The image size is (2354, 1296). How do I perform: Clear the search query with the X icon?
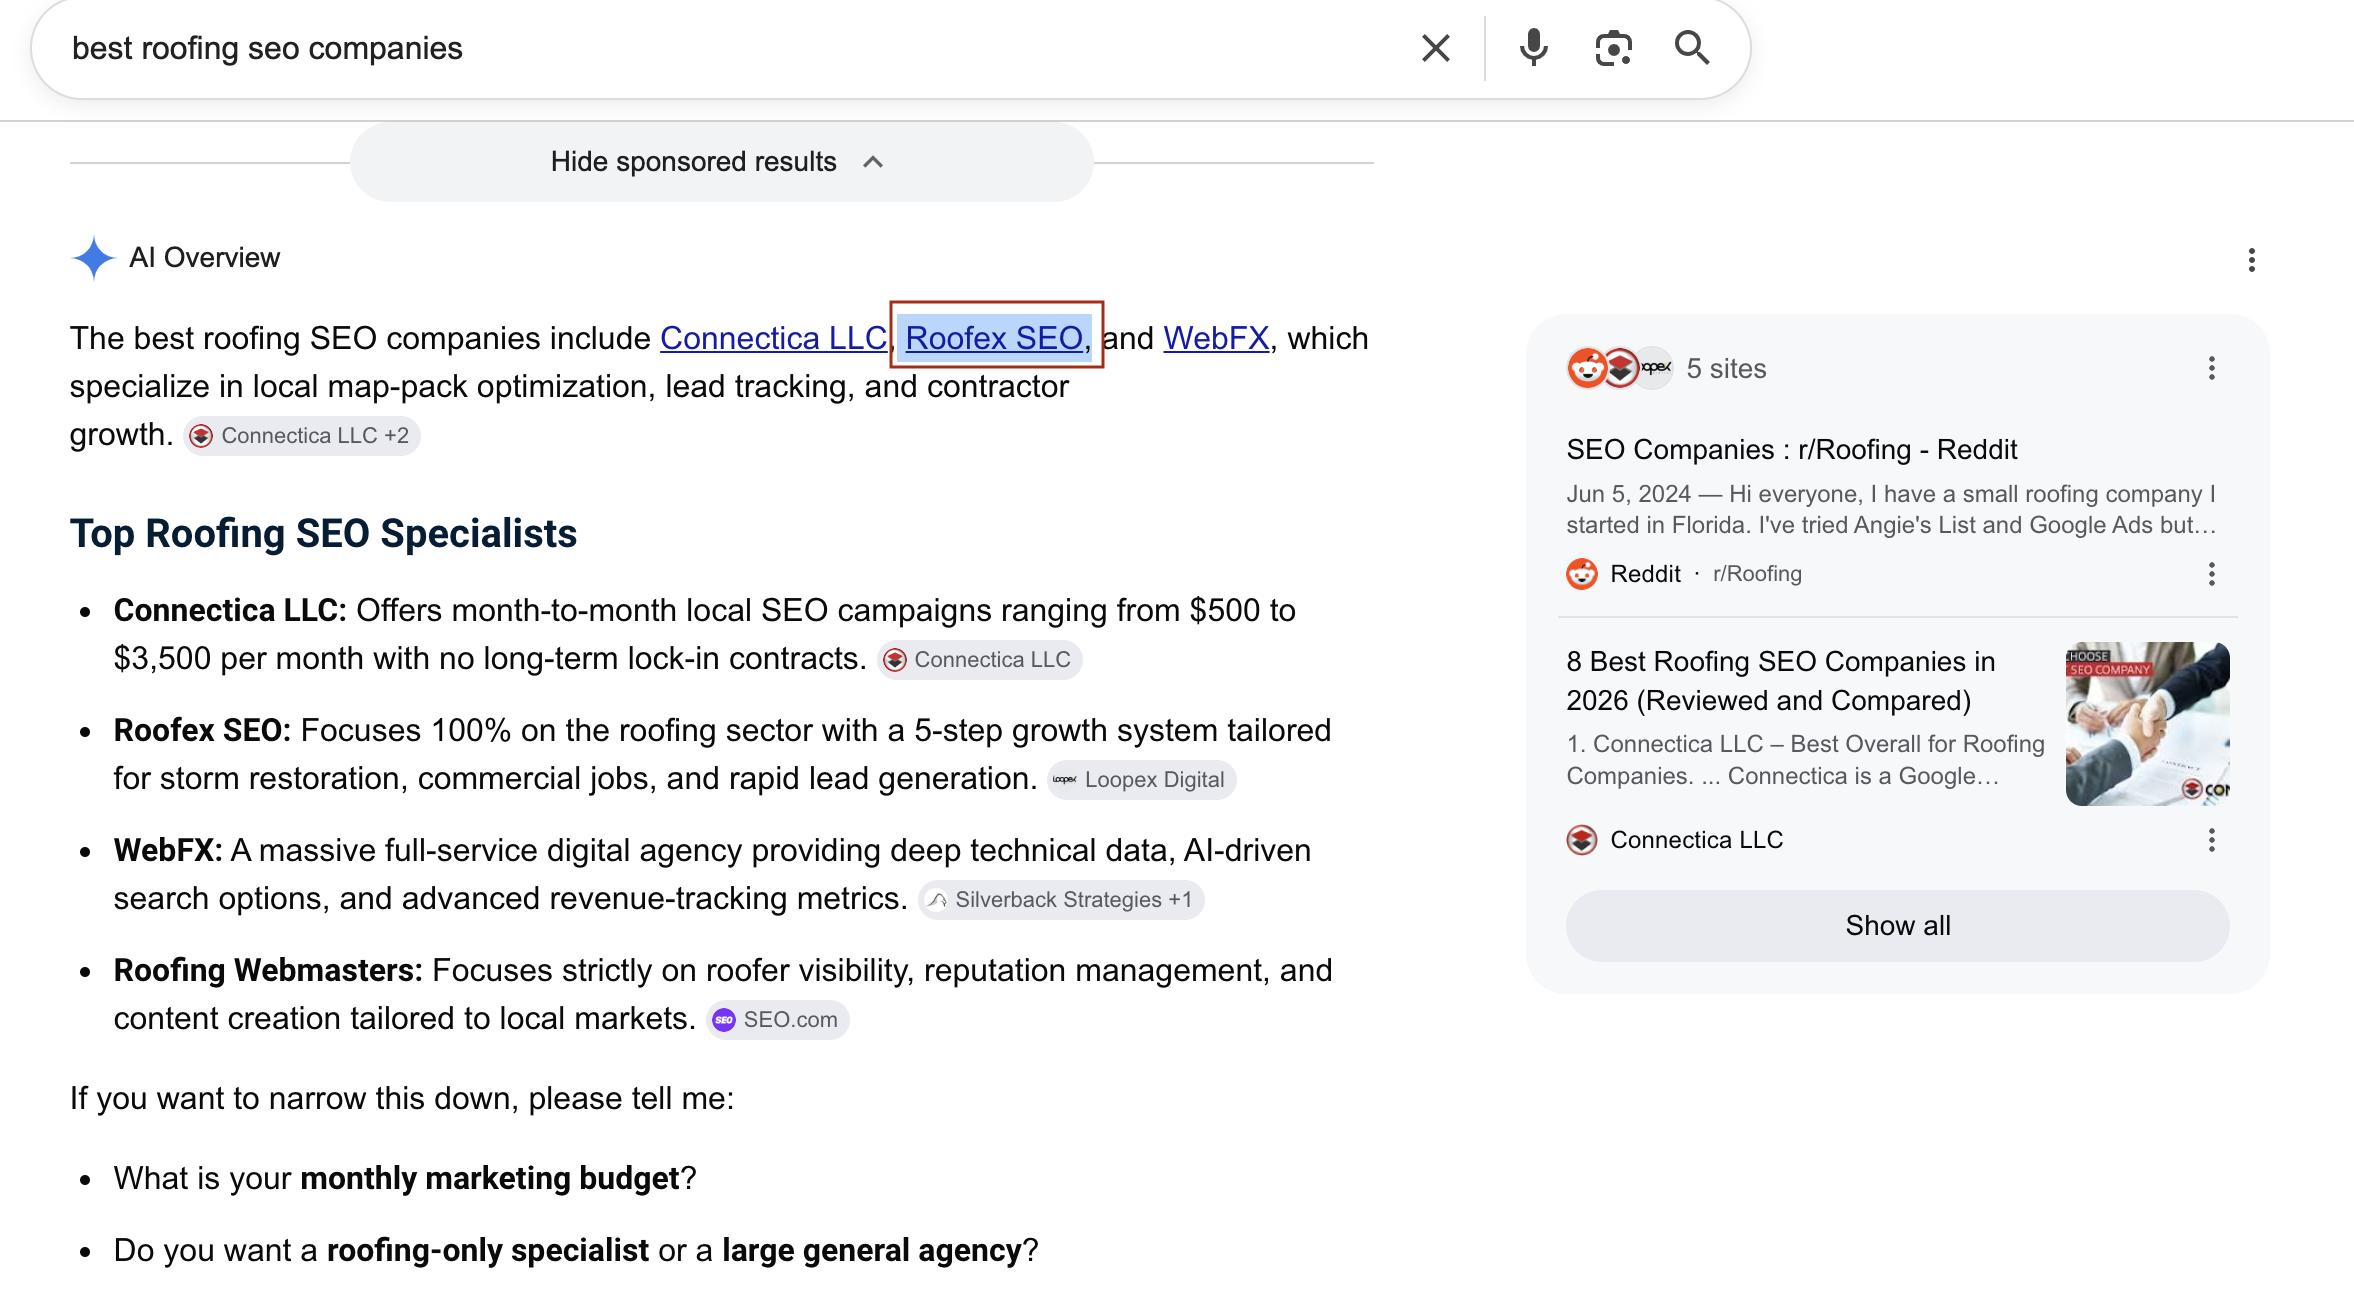[x=1435, y=48]
